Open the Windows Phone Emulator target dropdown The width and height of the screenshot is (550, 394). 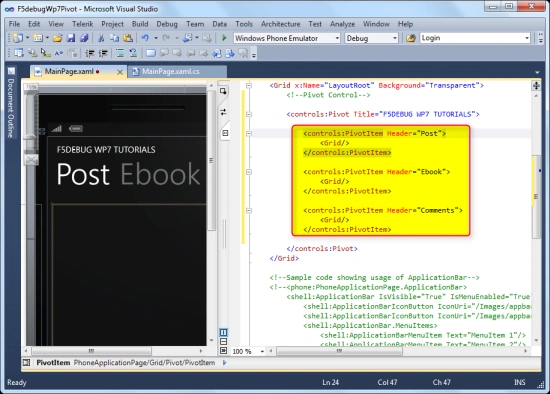pos(337,38)
